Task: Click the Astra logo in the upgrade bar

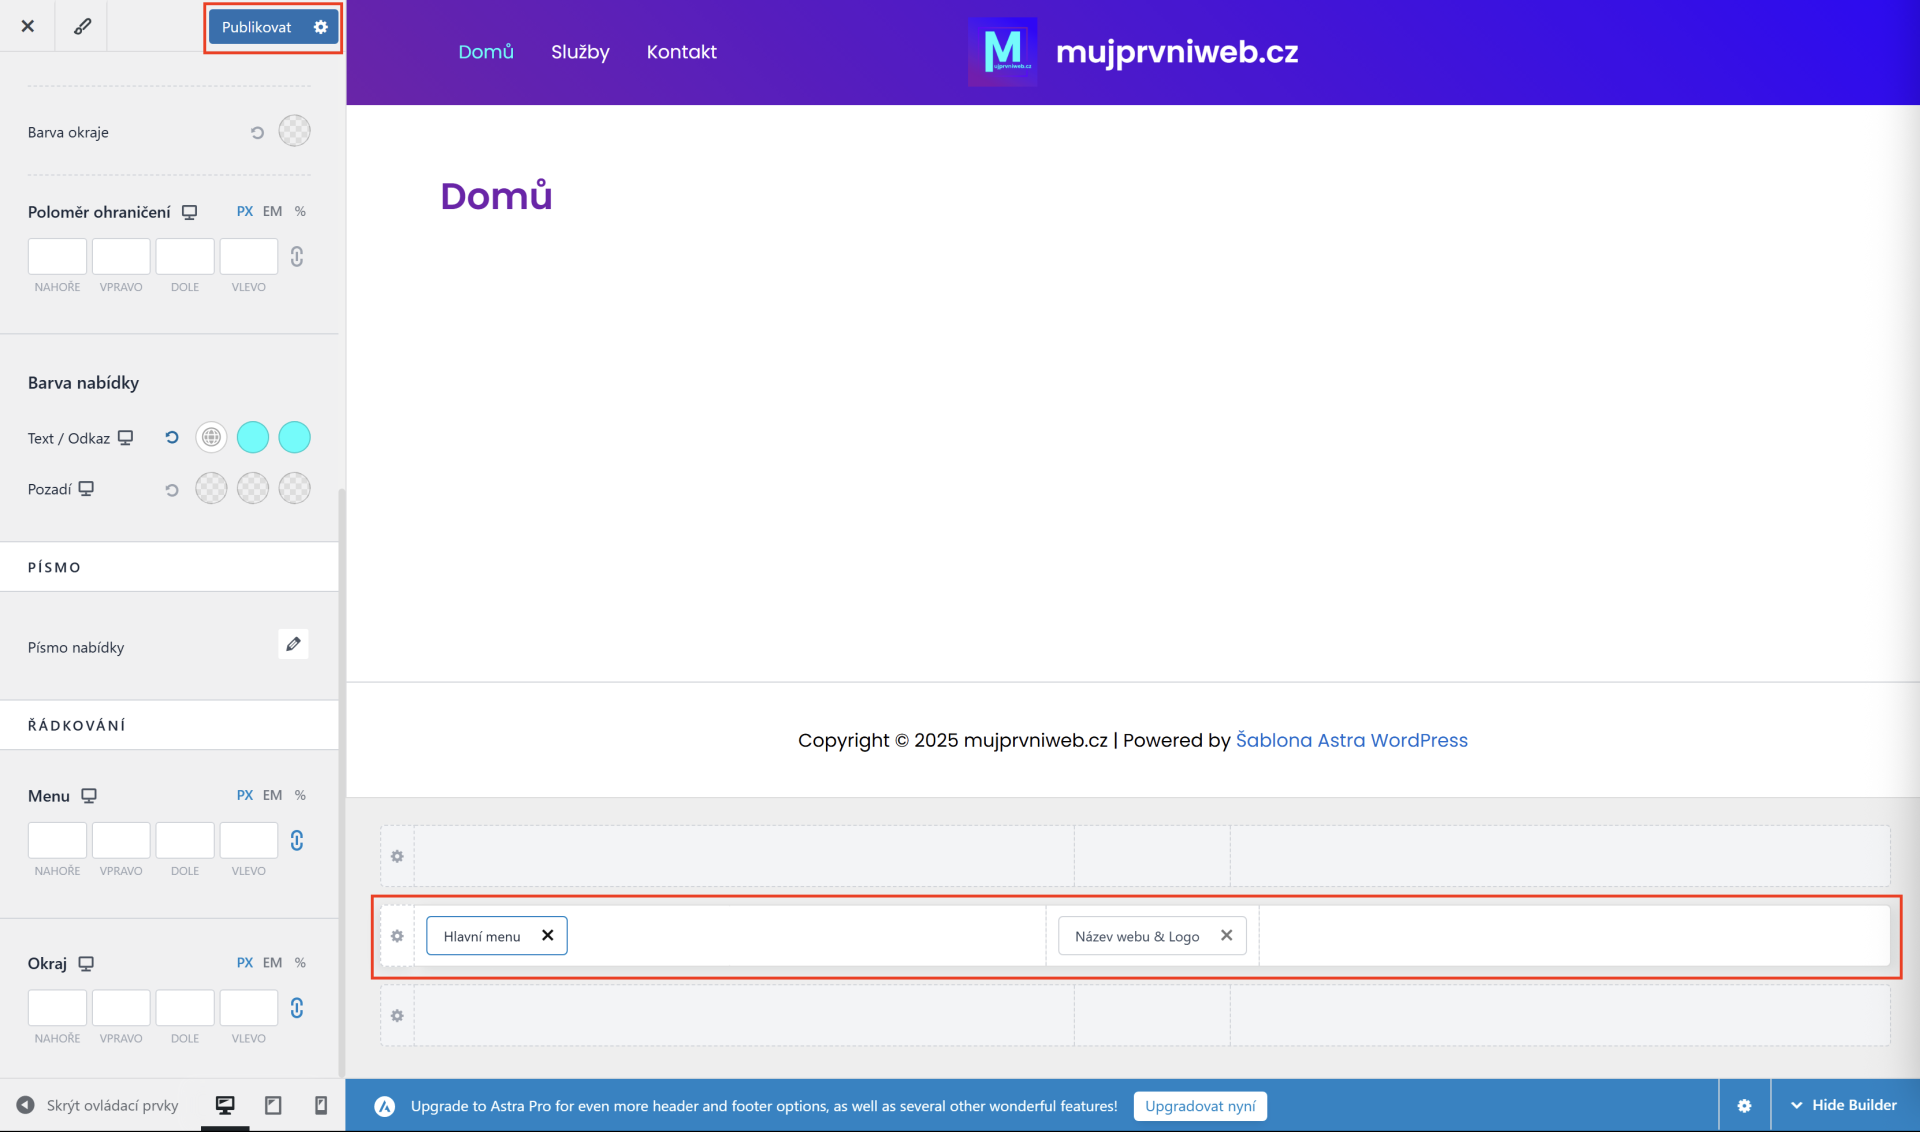Action: point(385,1106)
